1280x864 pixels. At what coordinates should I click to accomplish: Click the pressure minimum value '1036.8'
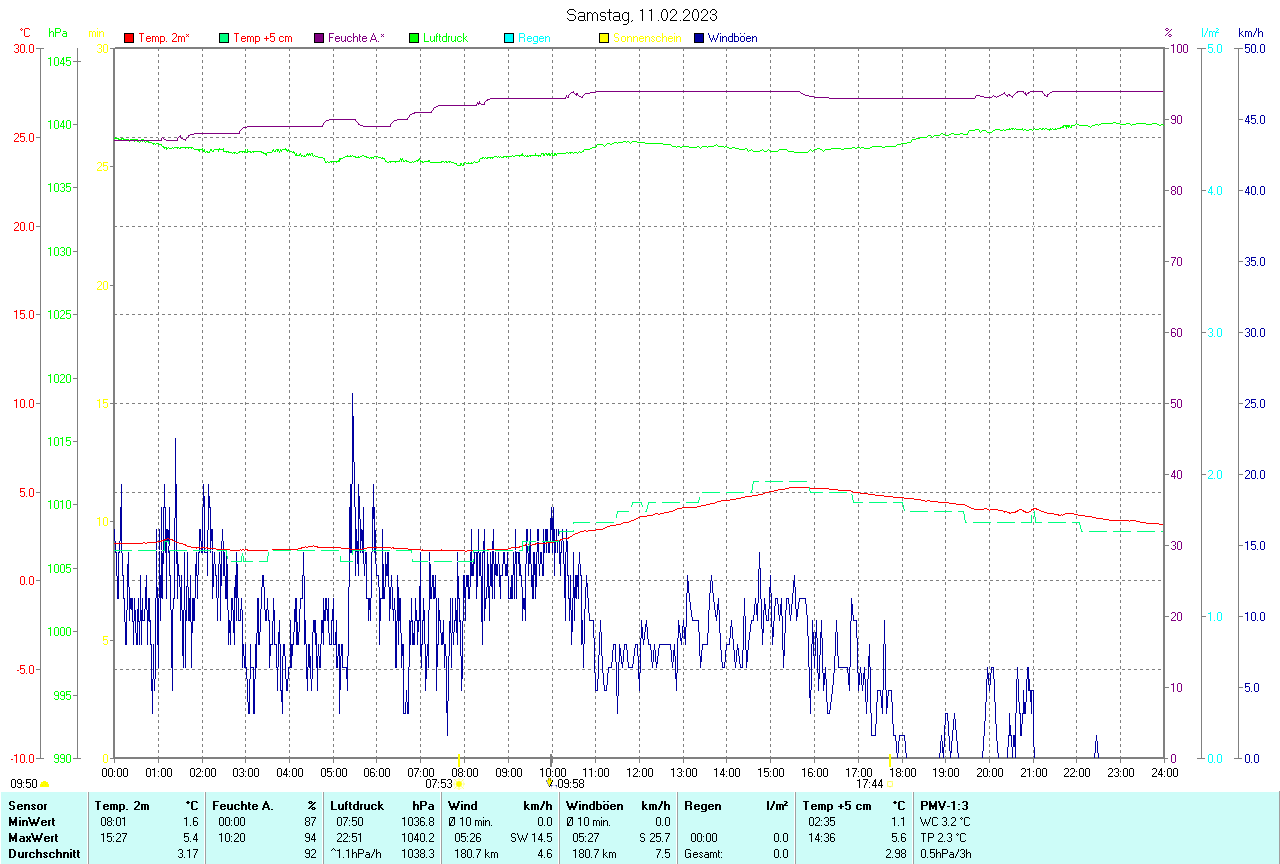(x=418, y=821)
